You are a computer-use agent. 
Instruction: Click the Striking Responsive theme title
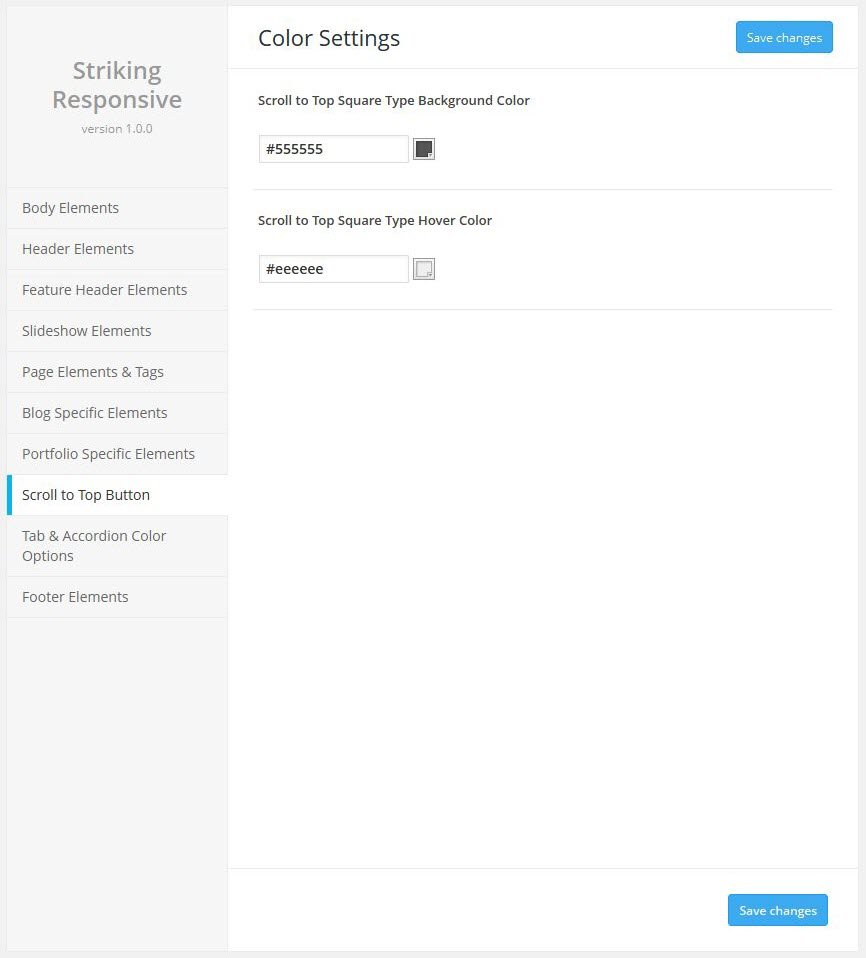click(117, 85)
